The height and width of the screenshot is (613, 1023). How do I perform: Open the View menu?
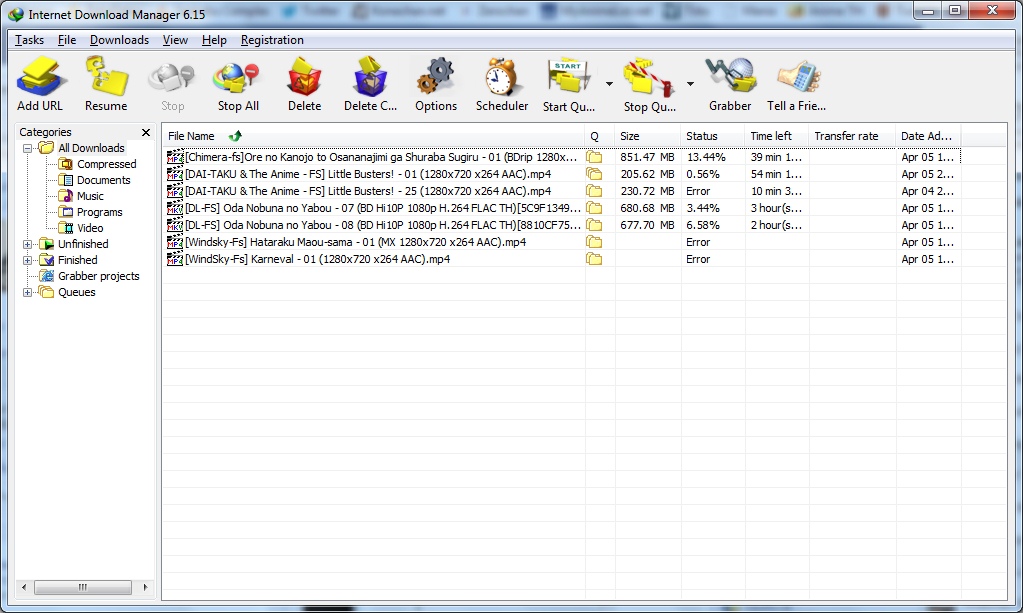[175, 40]
